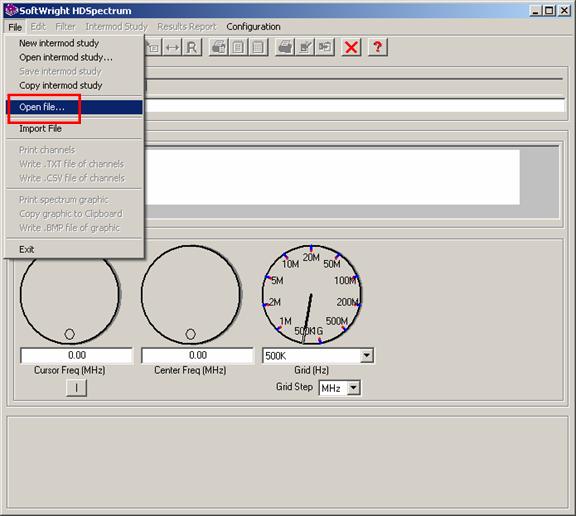The image size is (576, 516).
Task: Click Copy graphic to Clipboard entry
Action: (71, 214)
